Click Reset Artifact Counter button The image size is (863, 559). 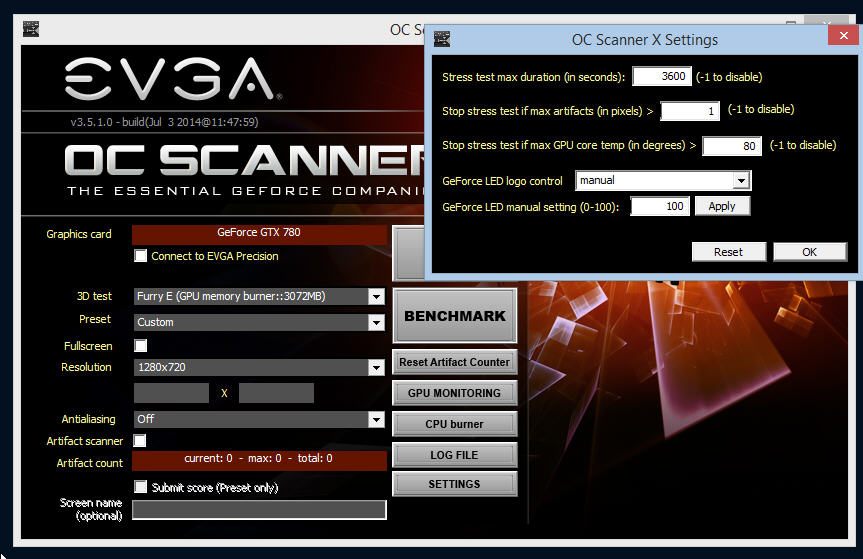(455, 362)
